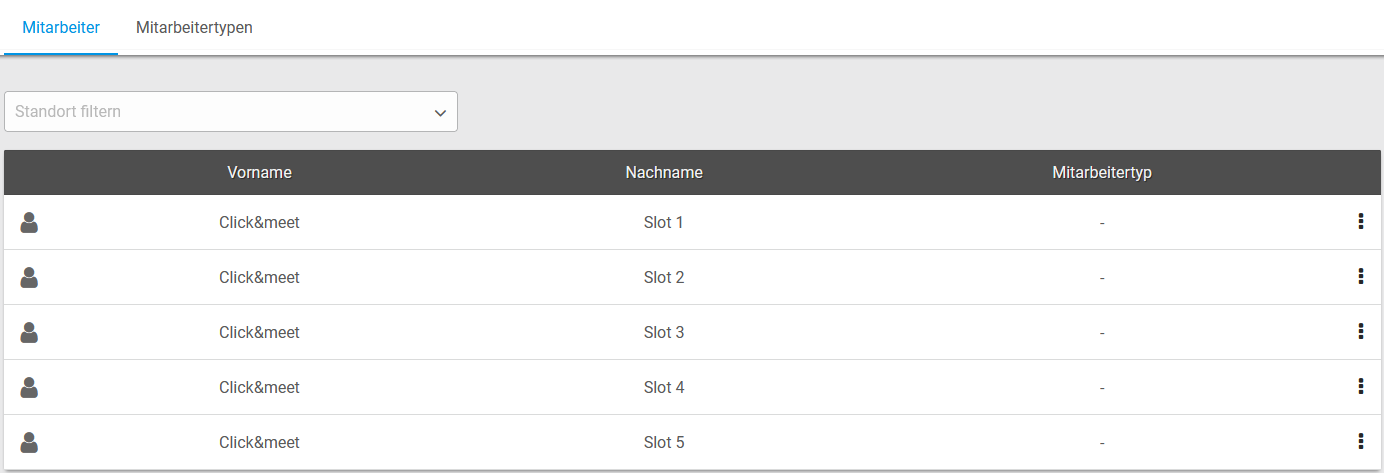Click Click&meet first name in Slot 5 row

click(x=259, y=442)
